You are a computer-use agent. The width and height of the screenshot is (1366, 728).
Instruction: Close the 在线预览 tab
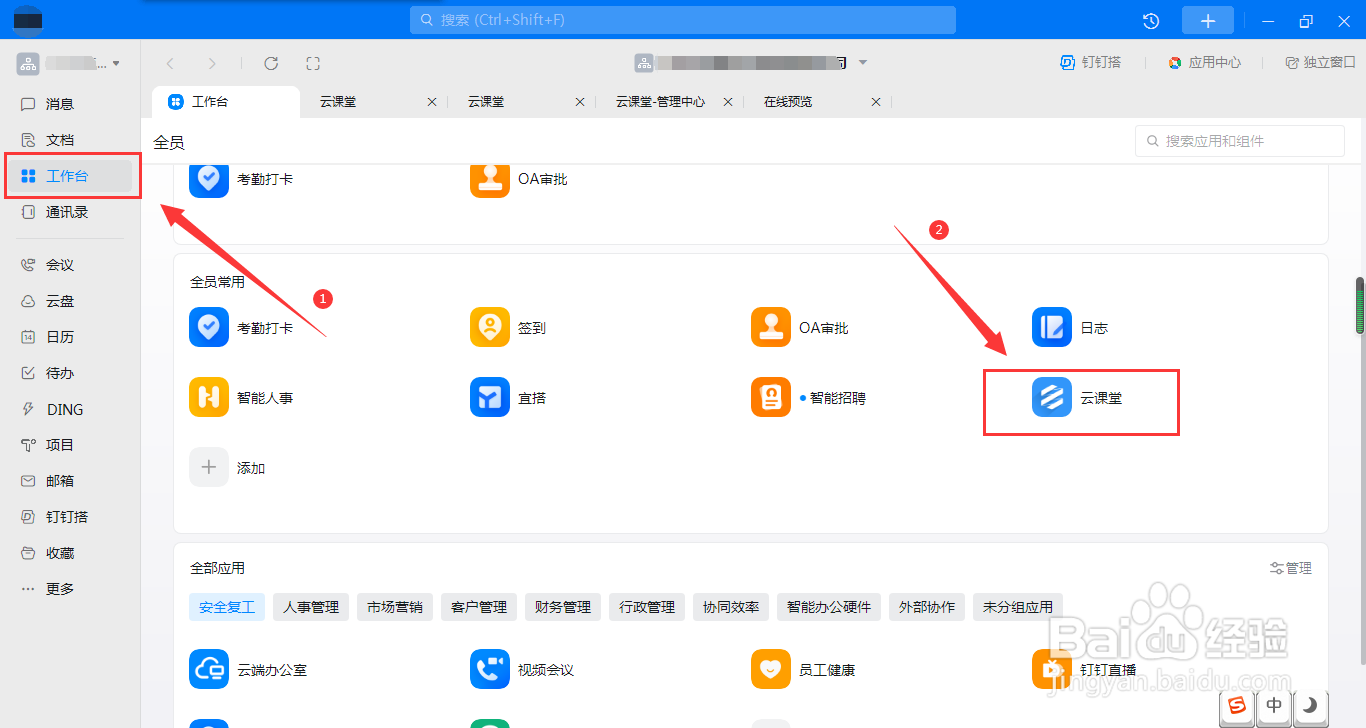tap(876, 102)
